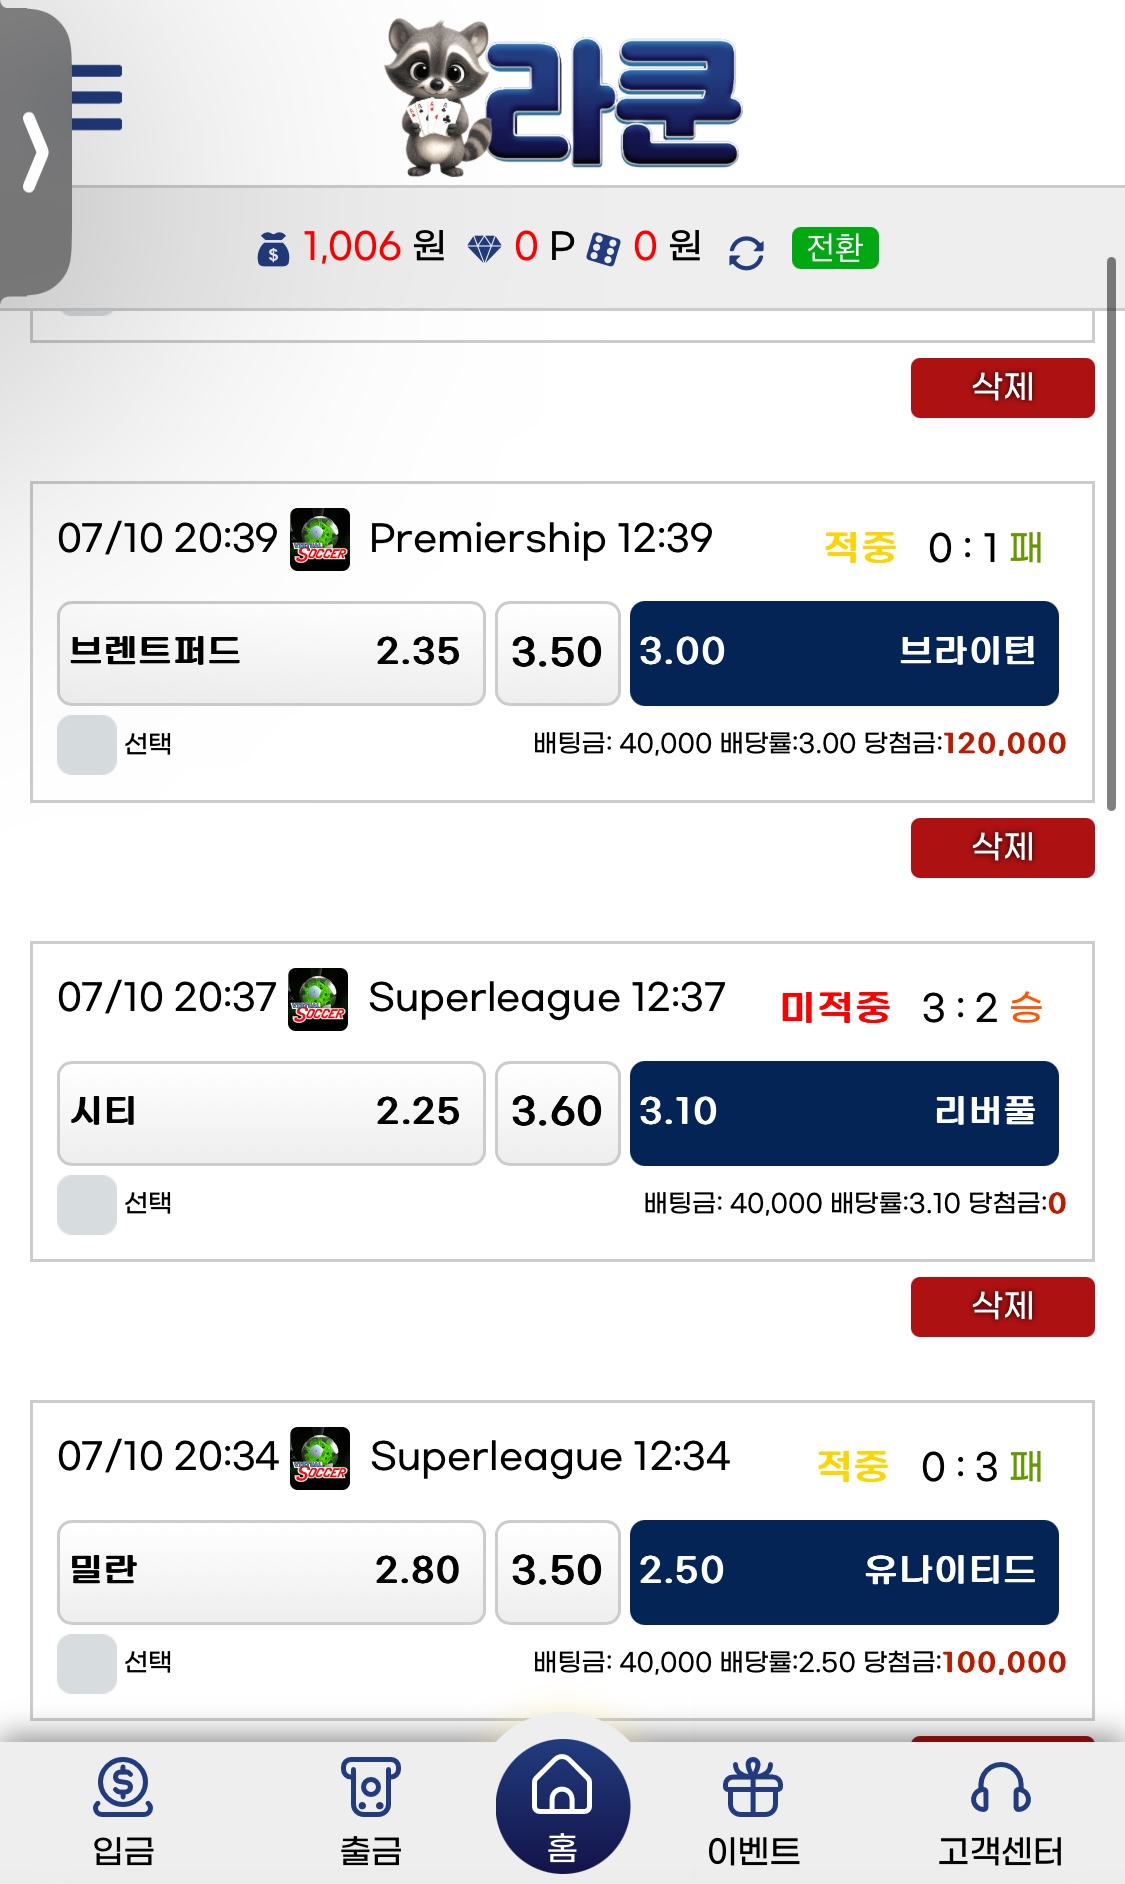Open the 이벤트 events tab

(x=753, y=1812)
